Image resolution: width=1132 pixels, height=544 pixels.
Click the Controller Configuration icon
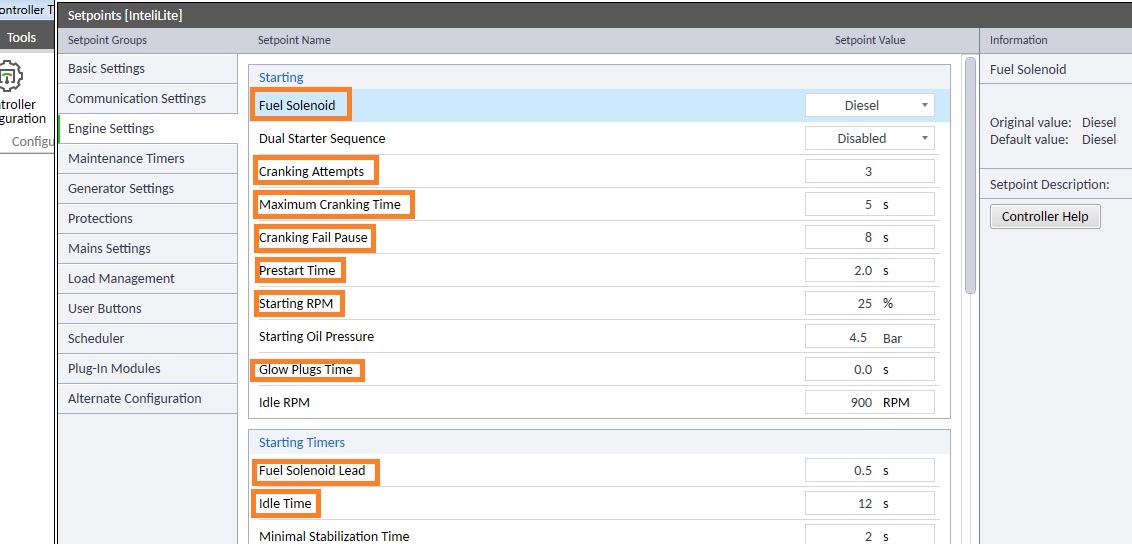12,78
